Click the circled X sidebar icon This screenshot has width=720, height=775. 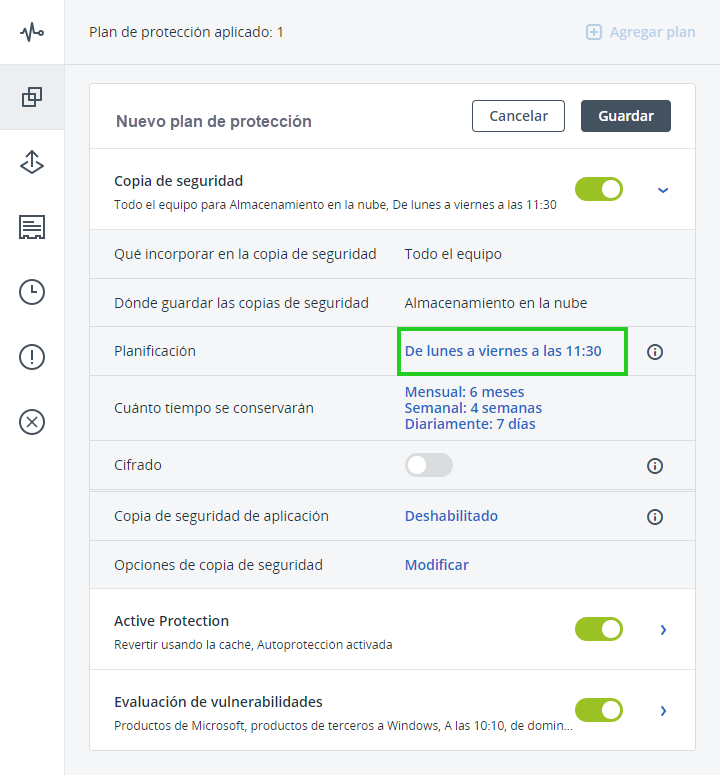pos(32,422)
